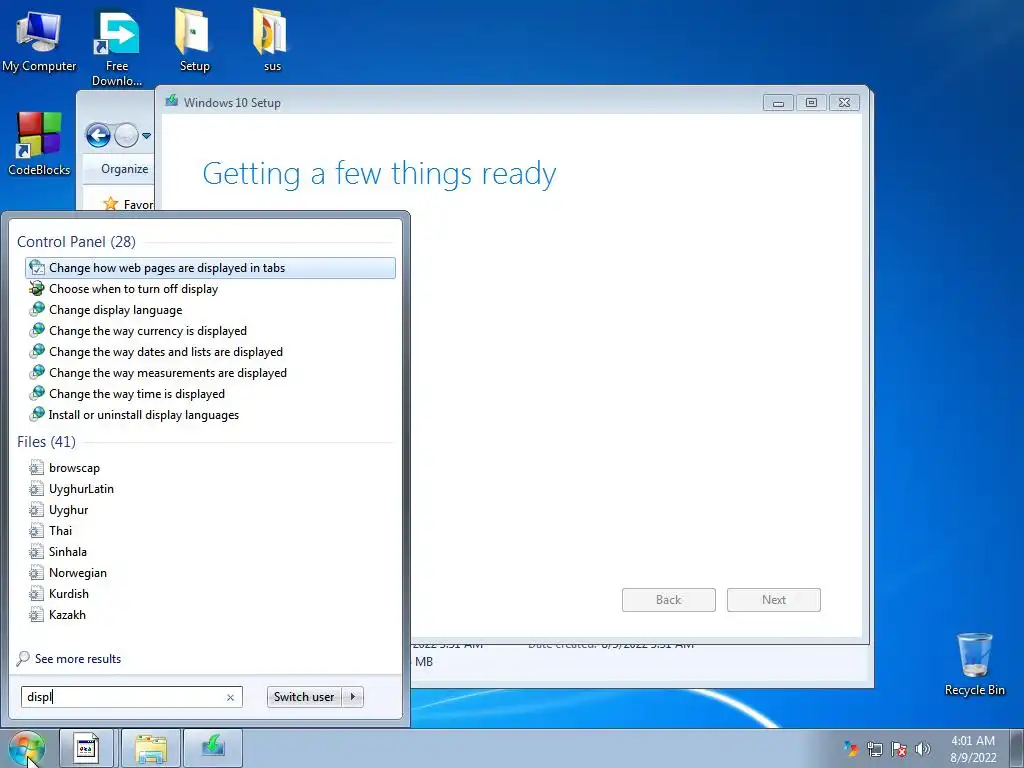The height and width of the screenshot is (768, 1024).
Task: Open Explorer recent pages dropdown arrow
Action: [x=146, y=136]
